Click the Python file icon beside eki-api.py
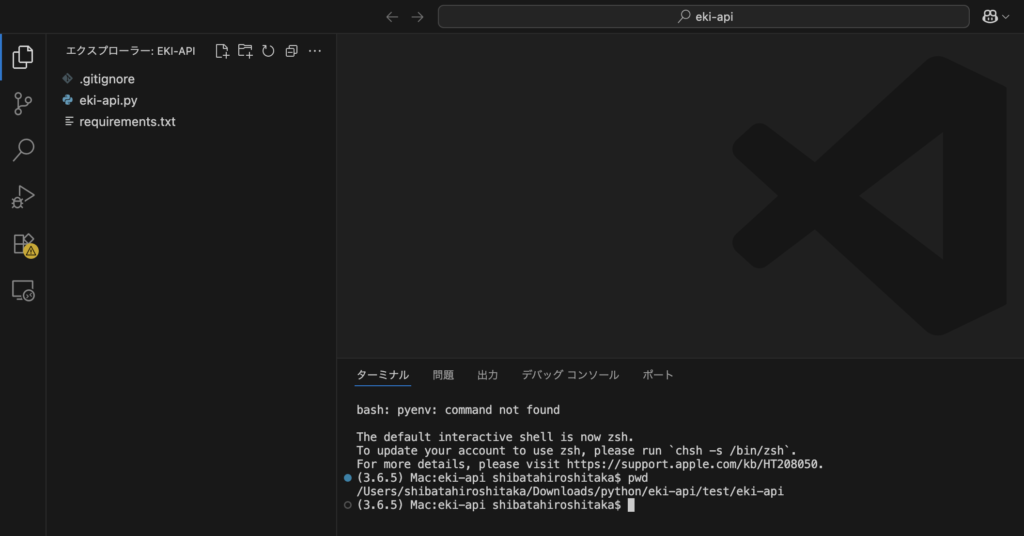 (67, 100)
